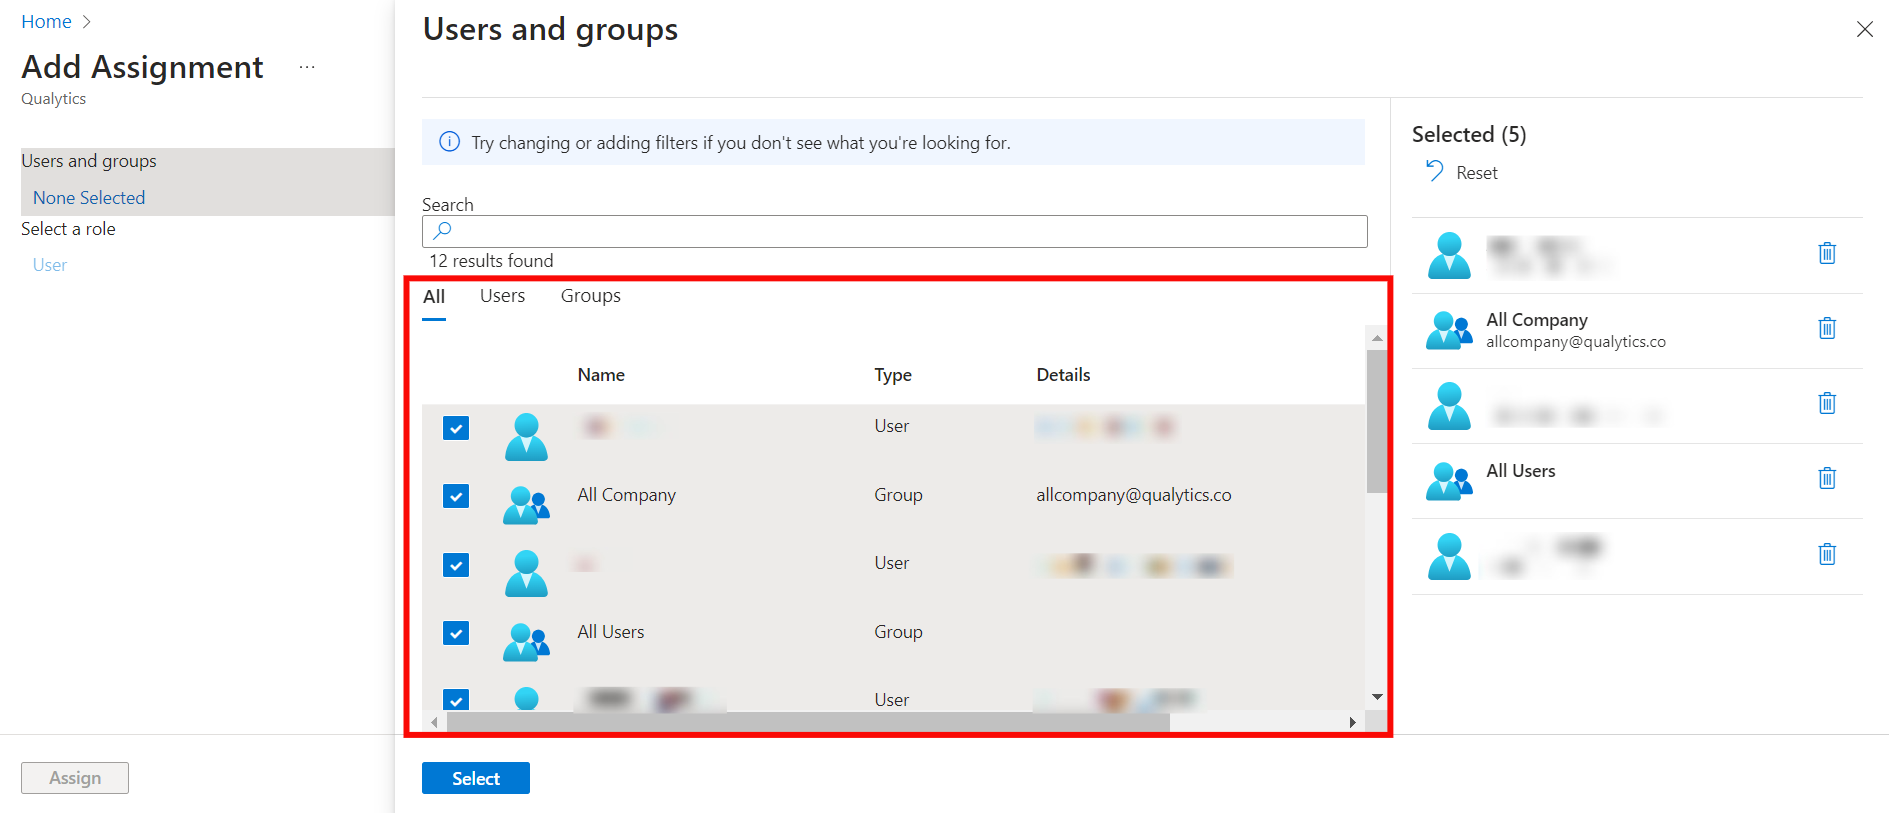This screenshot has width=1889, height=813.
Task: Click user avatar in first results row
Action: [x=526, y=437]
